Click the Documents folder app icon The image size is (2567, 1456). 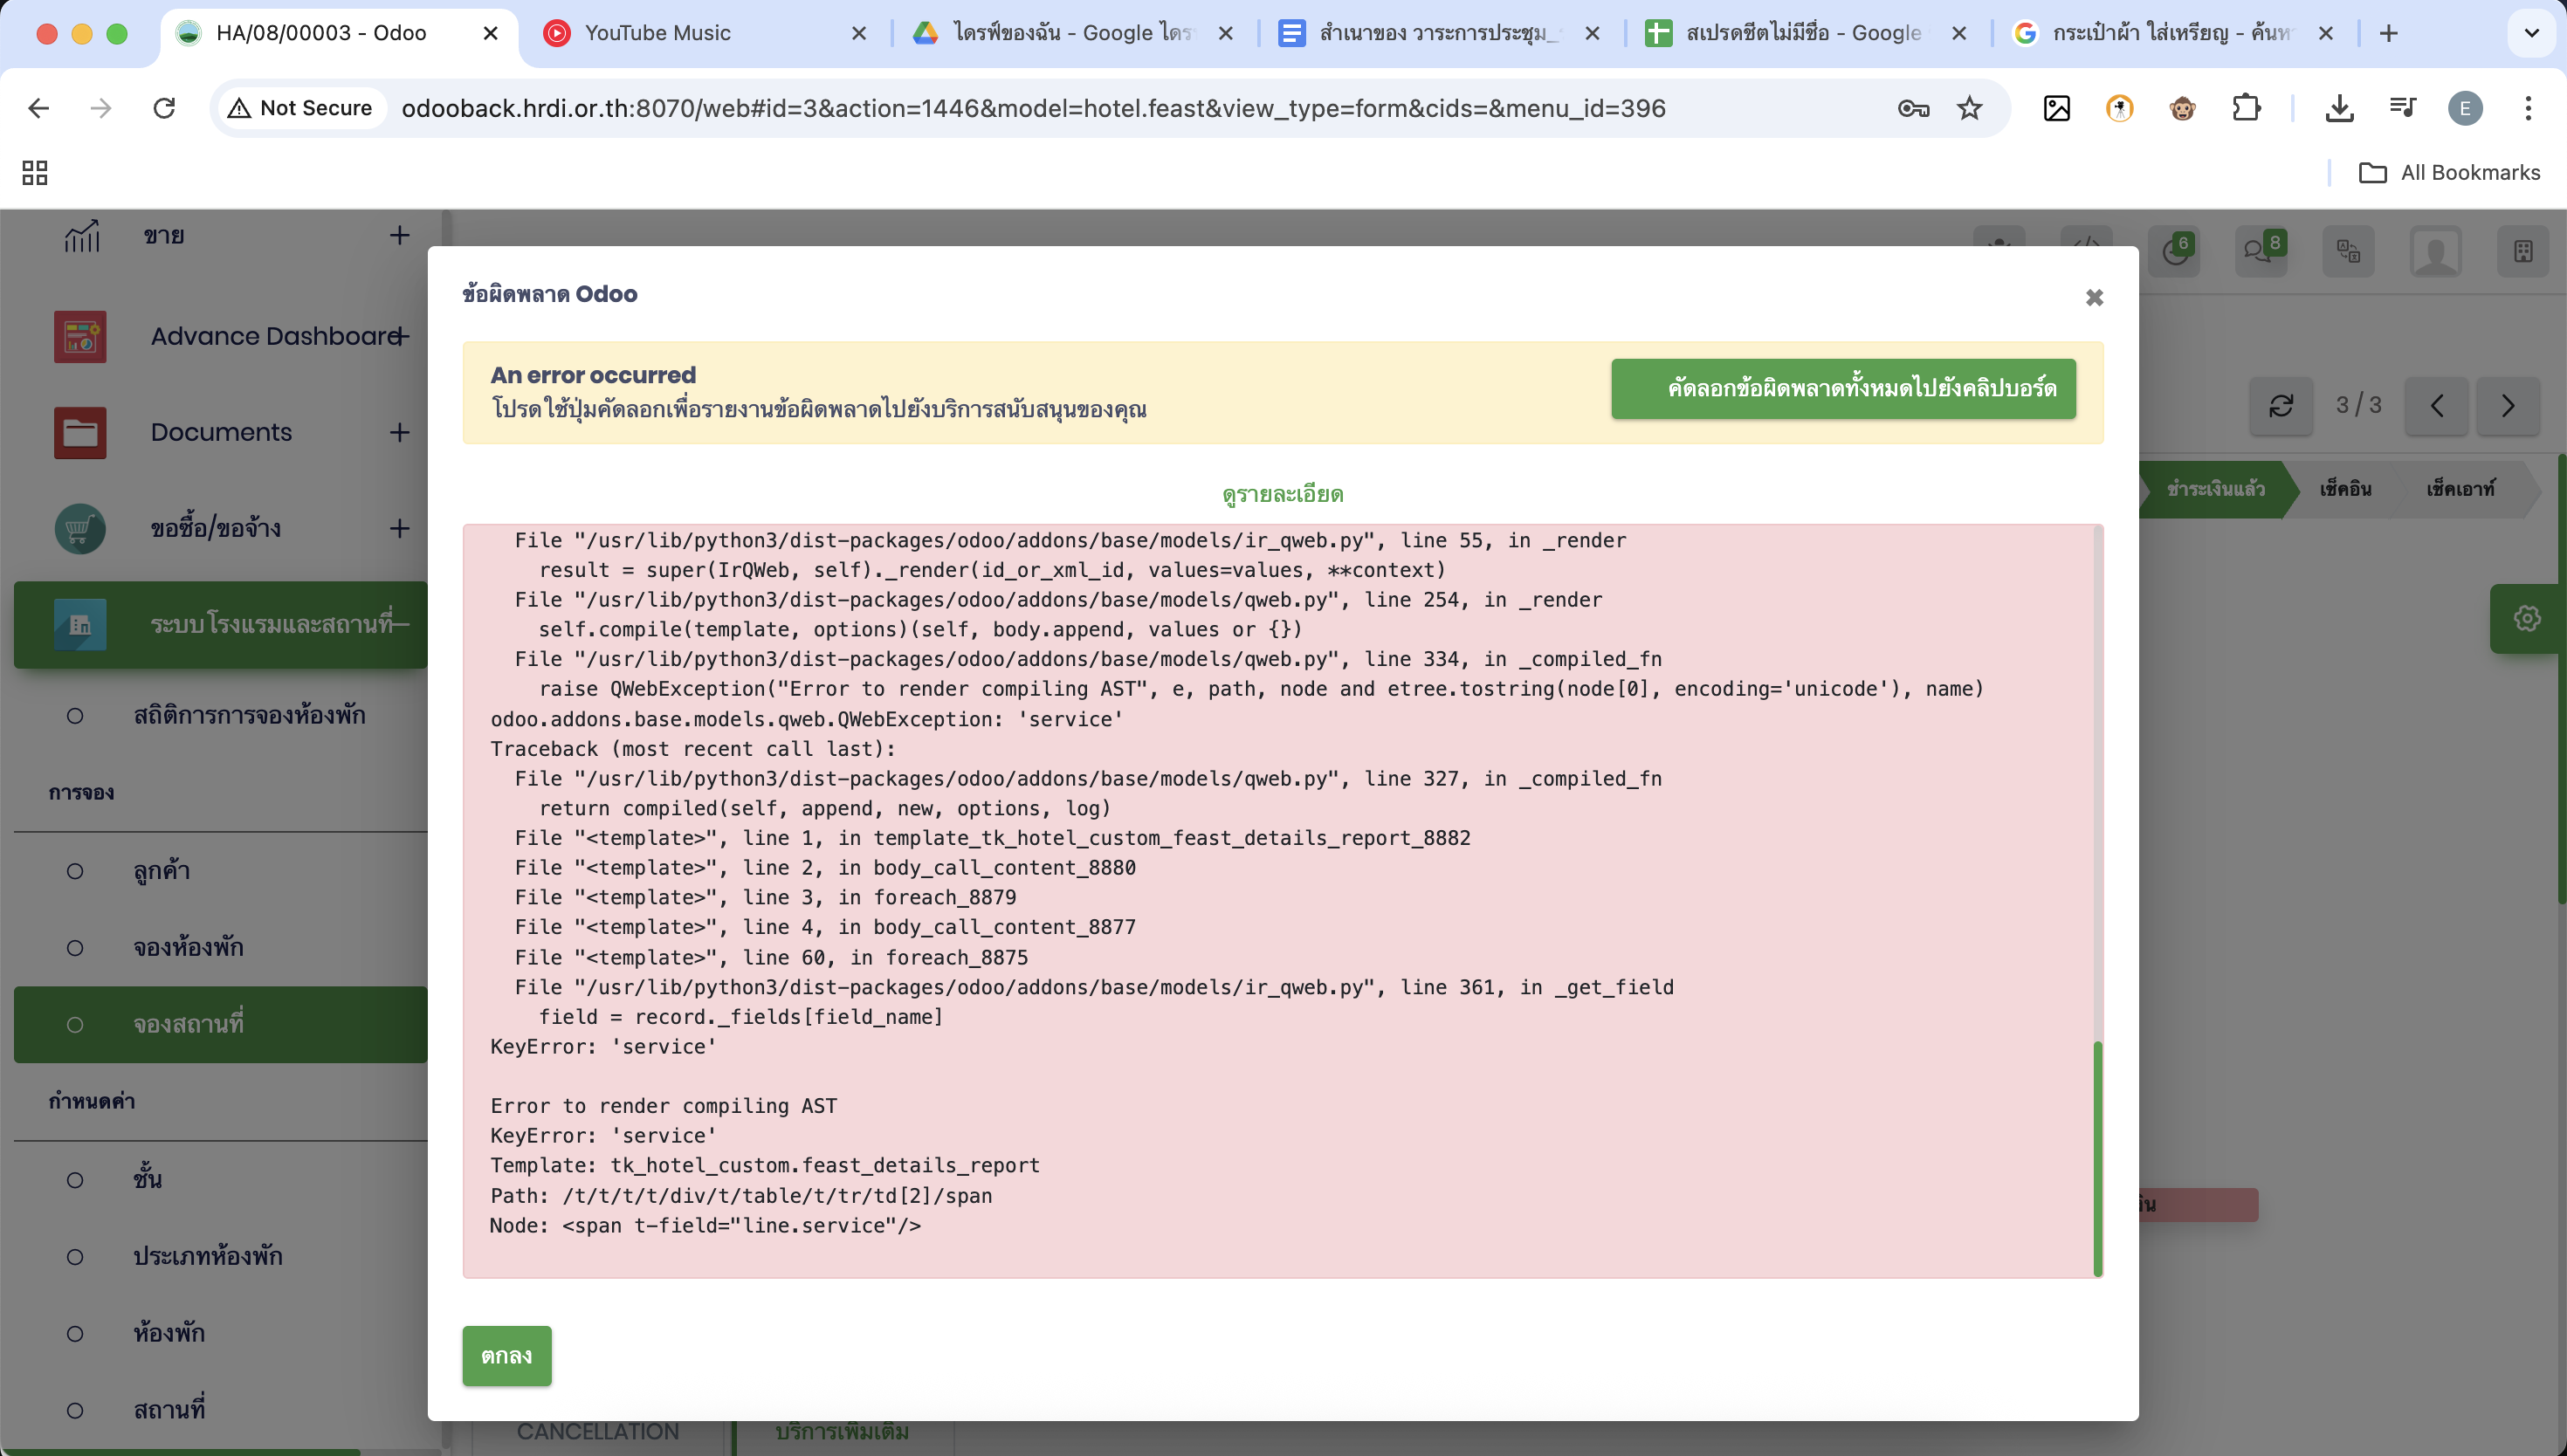coord(80,432)
